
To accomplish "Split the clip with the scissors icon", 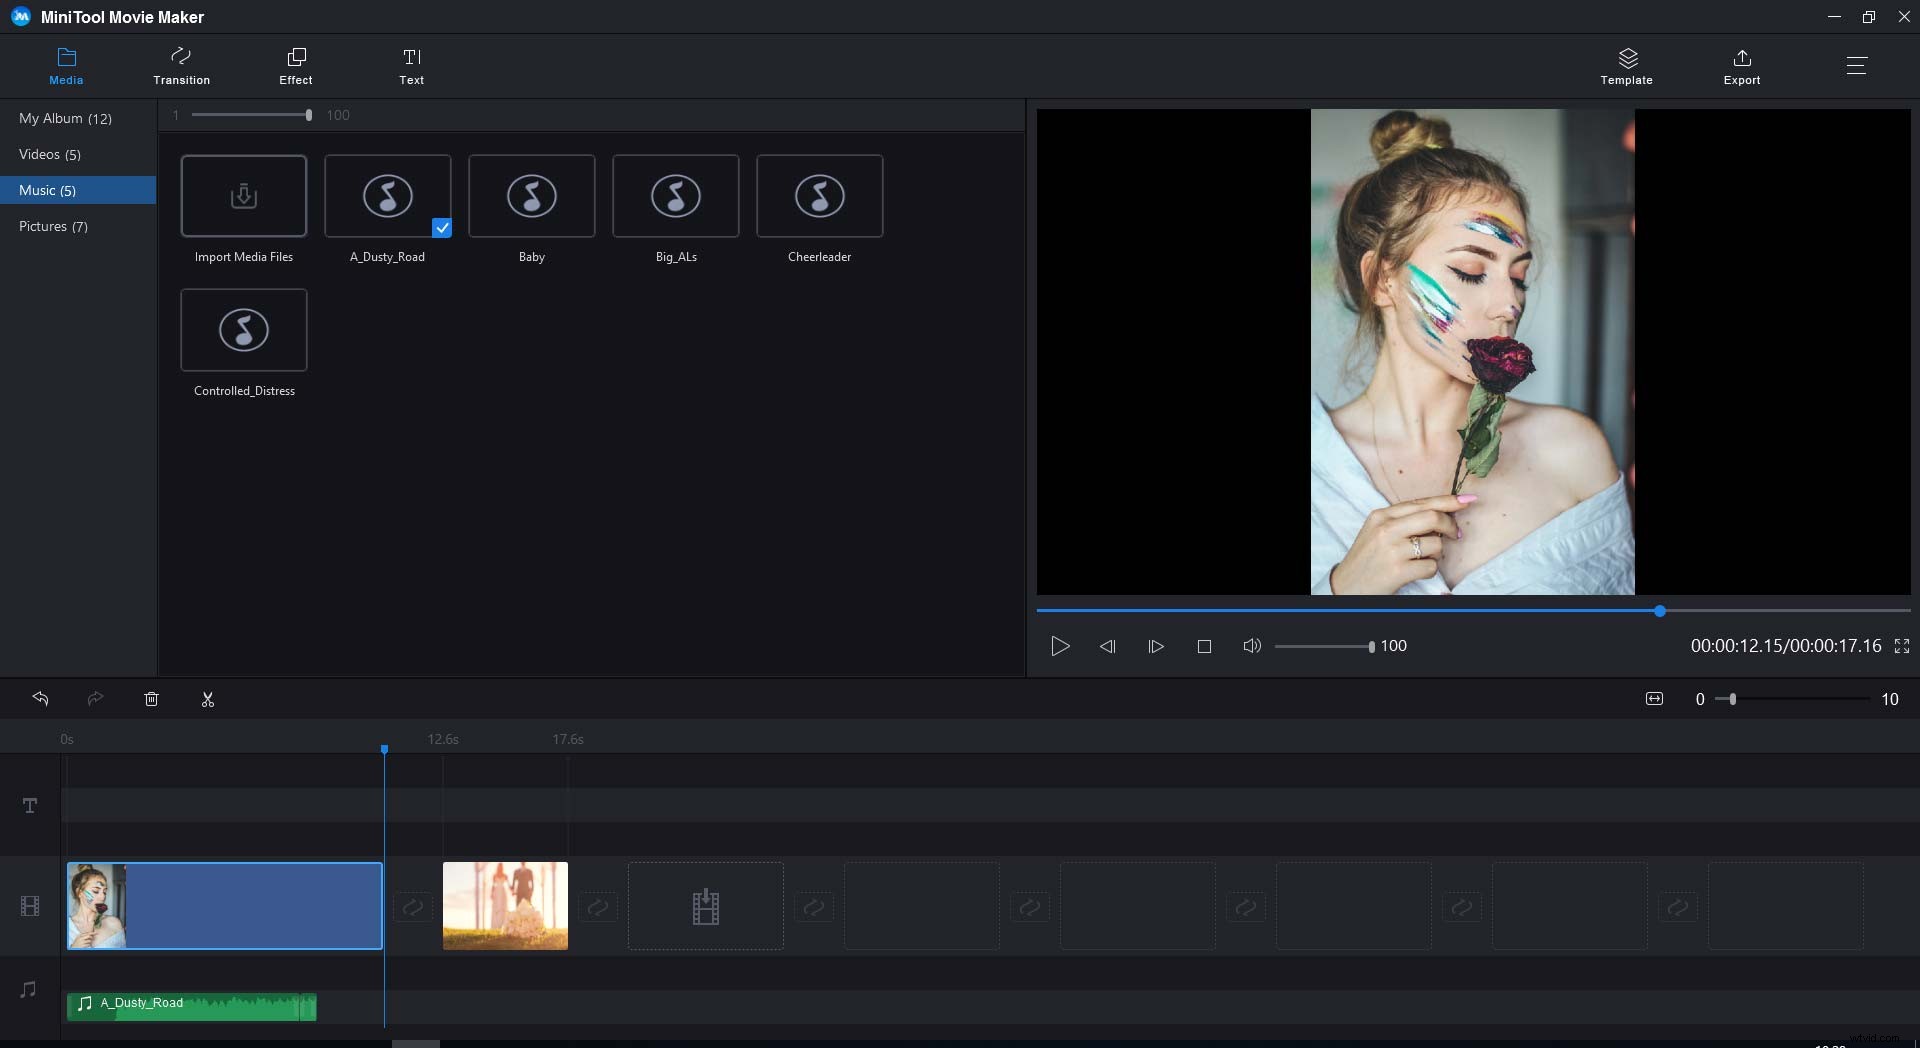I will pos(208,699).
